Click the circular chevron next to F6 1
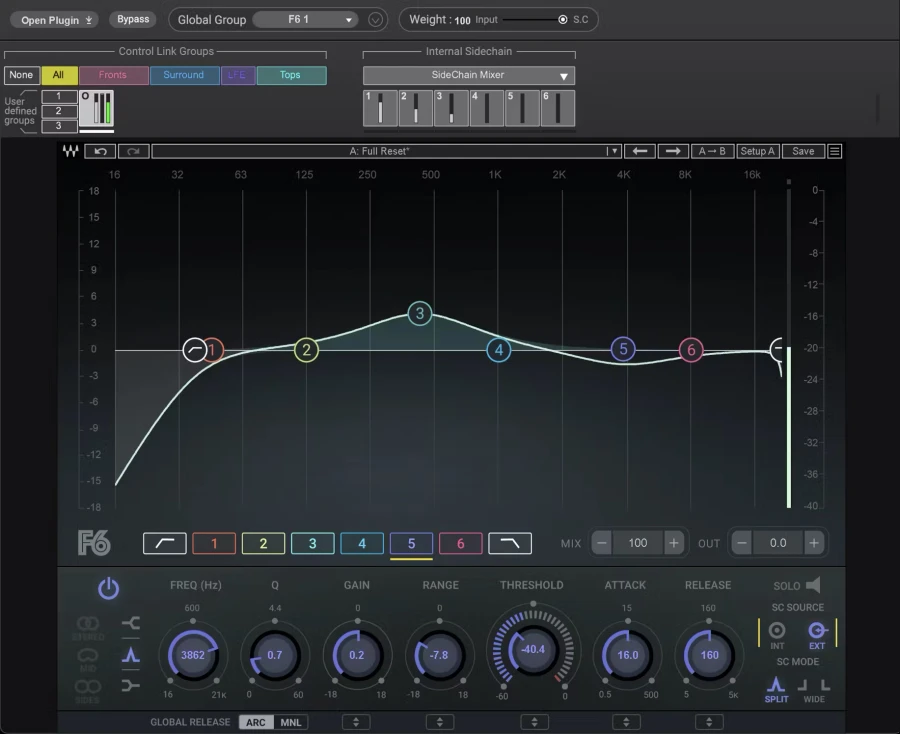Image resolution: width=900 pixels, height=734 pixels. [375, 20]
